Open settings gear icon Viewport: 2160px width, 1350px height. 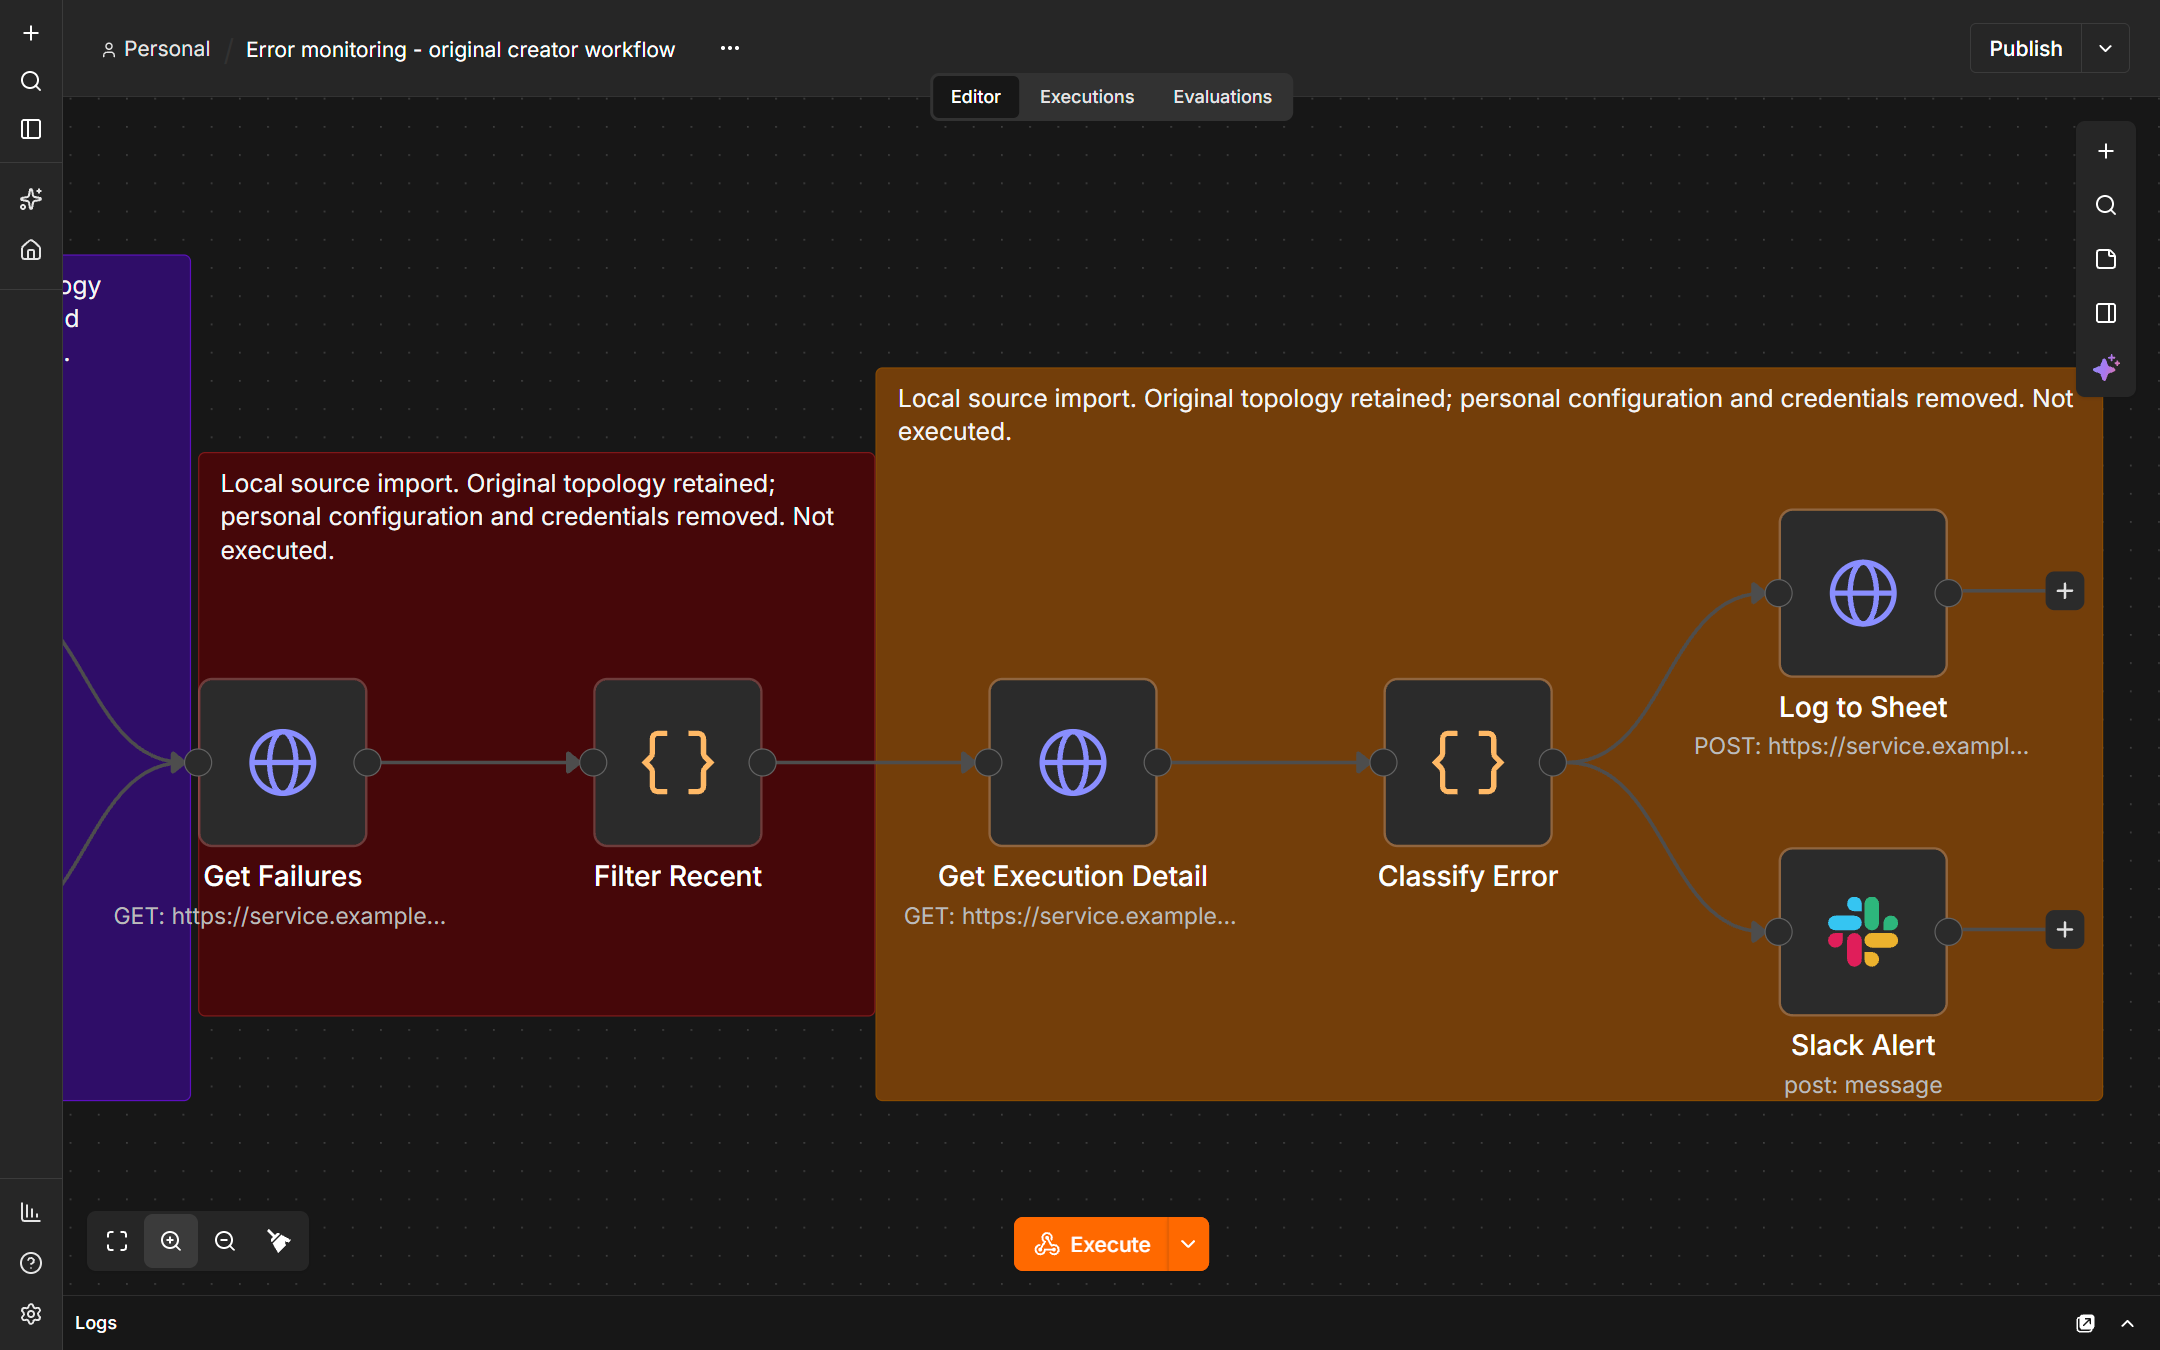(31, 1314)
